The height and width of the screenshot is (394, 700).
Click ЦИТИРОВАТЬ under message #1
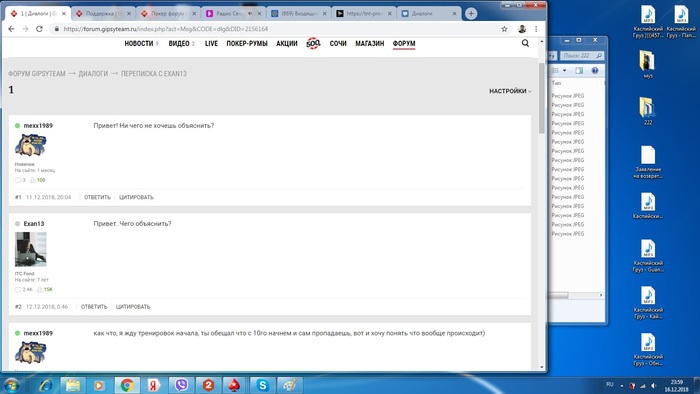[x=136, y=197]
